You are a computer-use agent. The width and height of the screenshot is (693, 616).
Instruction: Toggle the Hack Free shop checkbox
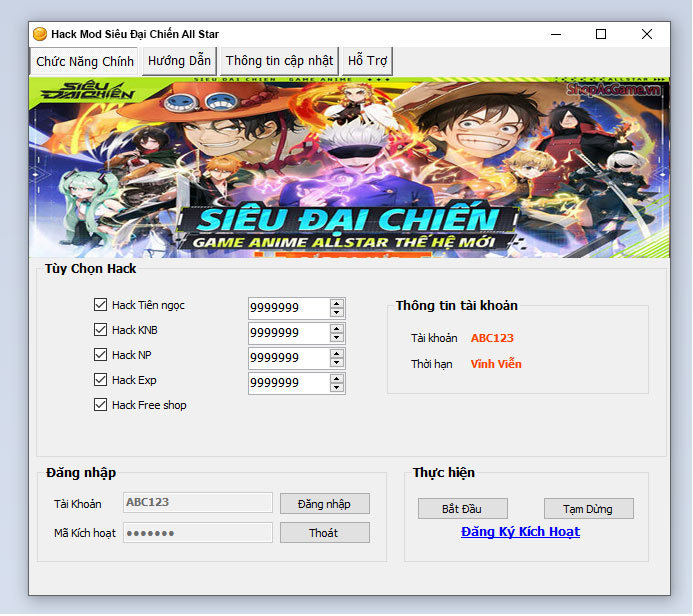(x=100, y=405)
